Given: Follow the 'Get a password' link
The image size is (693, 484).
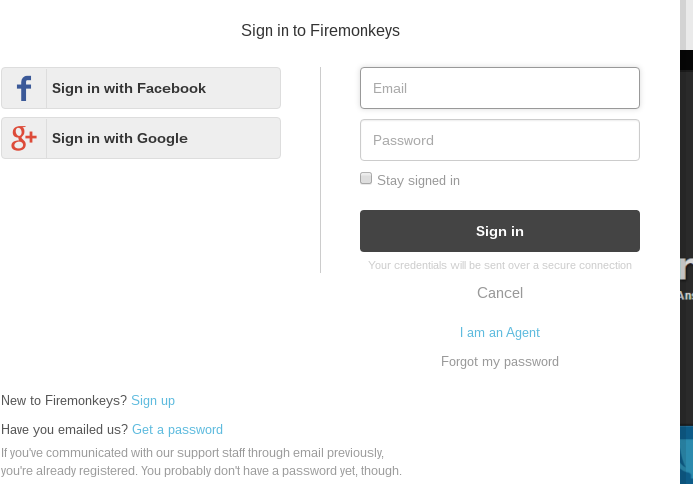Looking at the screenshot, I should pyautogui.click(x=177, y=429).
